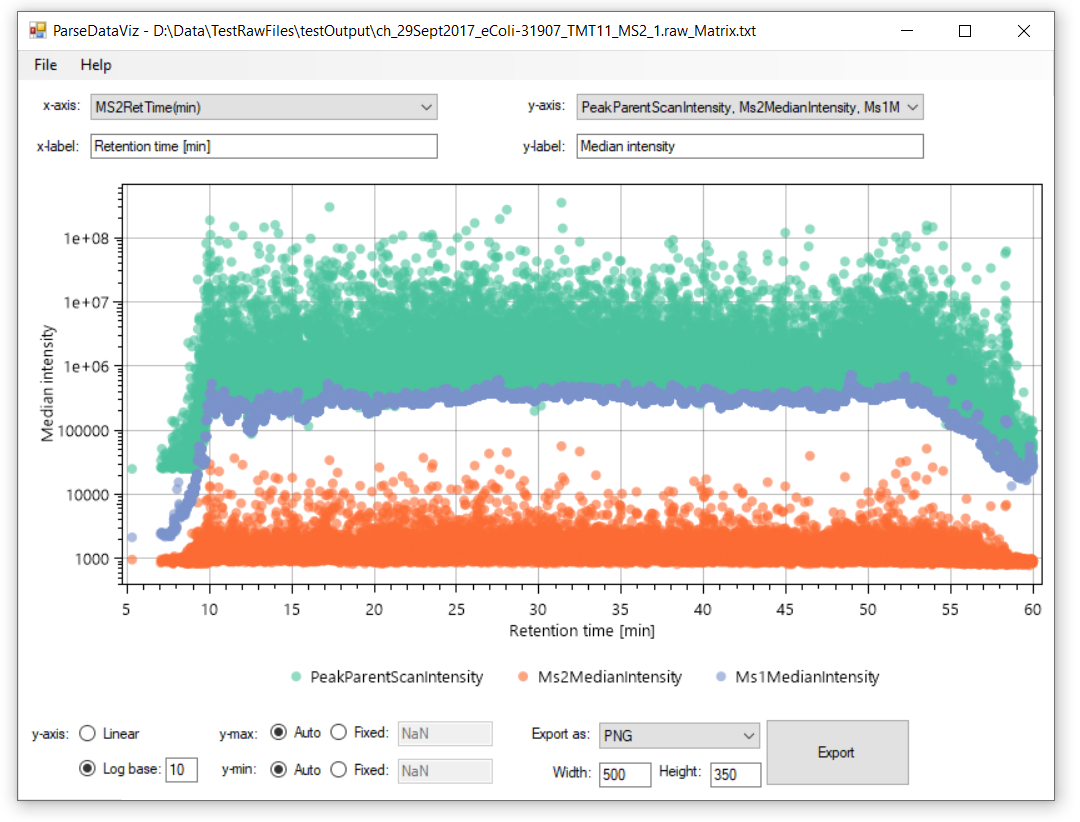Edit the export Width field
1080x822 pixels.
[x=625, y=774]
